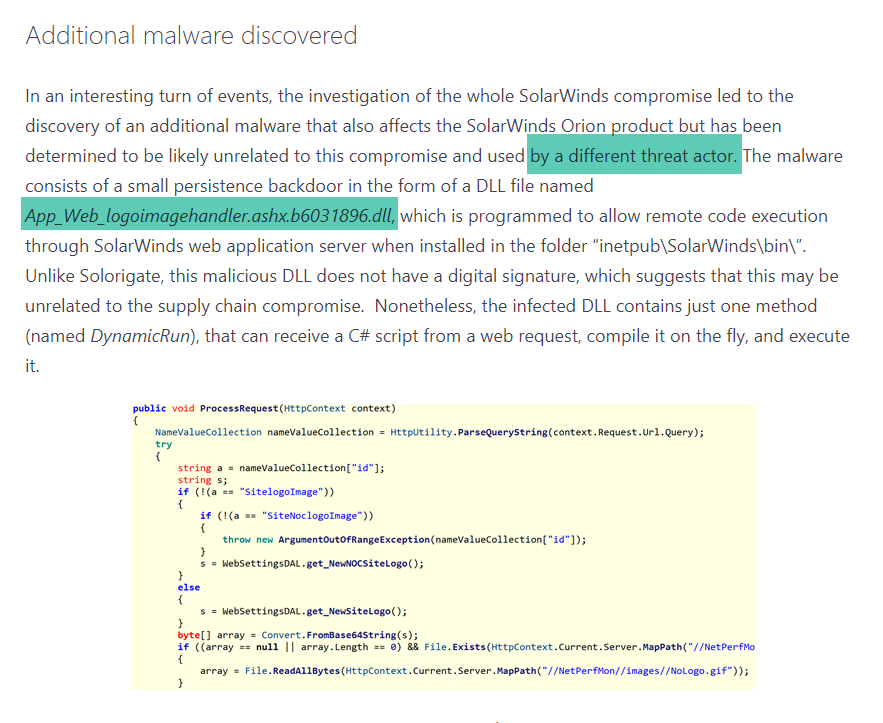
Task: Click the folder path "inetpub\SolarWinds\bin\"
Action: (x=699, y=246)
